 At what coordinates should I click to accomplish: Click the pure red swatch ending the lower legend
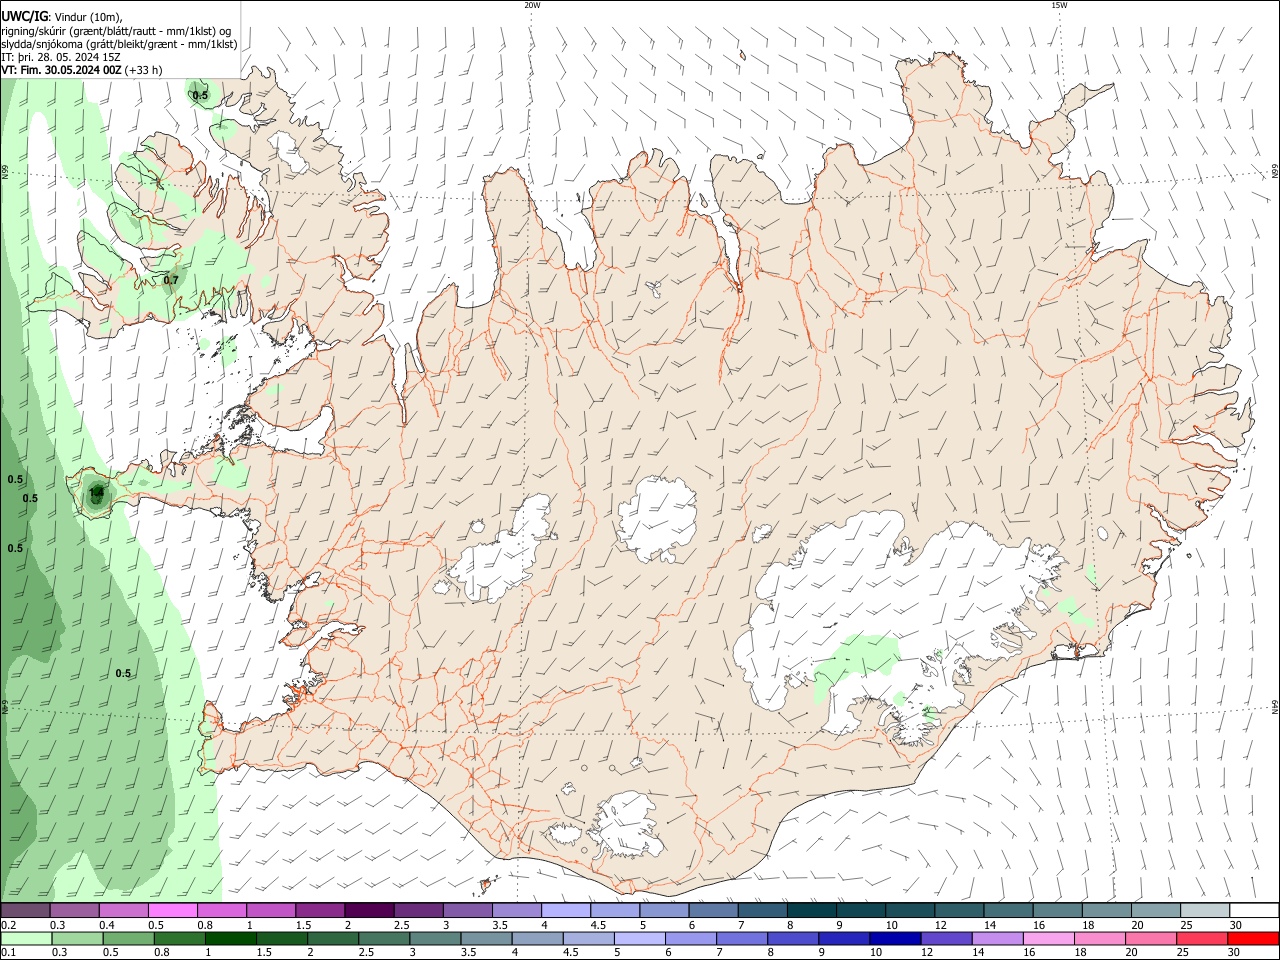pyautogui.click(x=1252, y=939)
